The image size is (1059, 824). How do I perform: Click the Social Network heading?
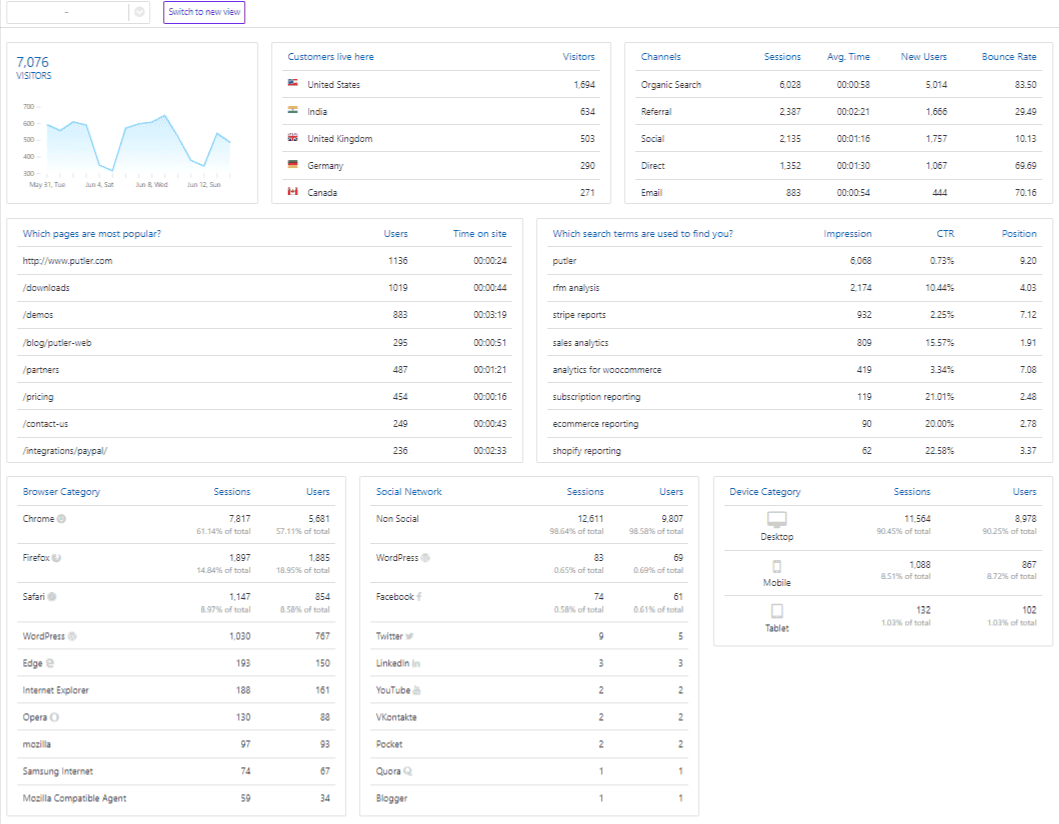click(409, 492)
